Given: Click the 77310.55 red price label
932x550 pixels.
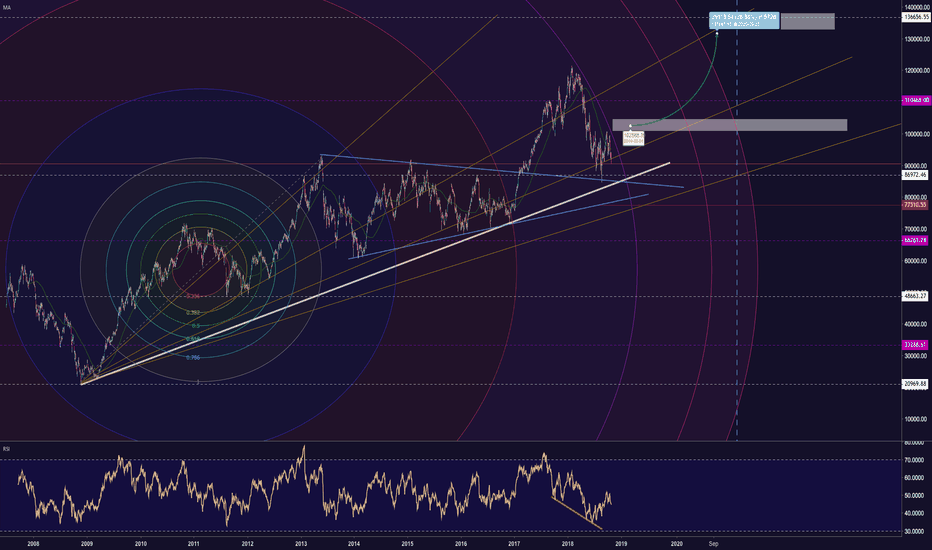Looking at the screenshot, I should [x=915, y=205].
